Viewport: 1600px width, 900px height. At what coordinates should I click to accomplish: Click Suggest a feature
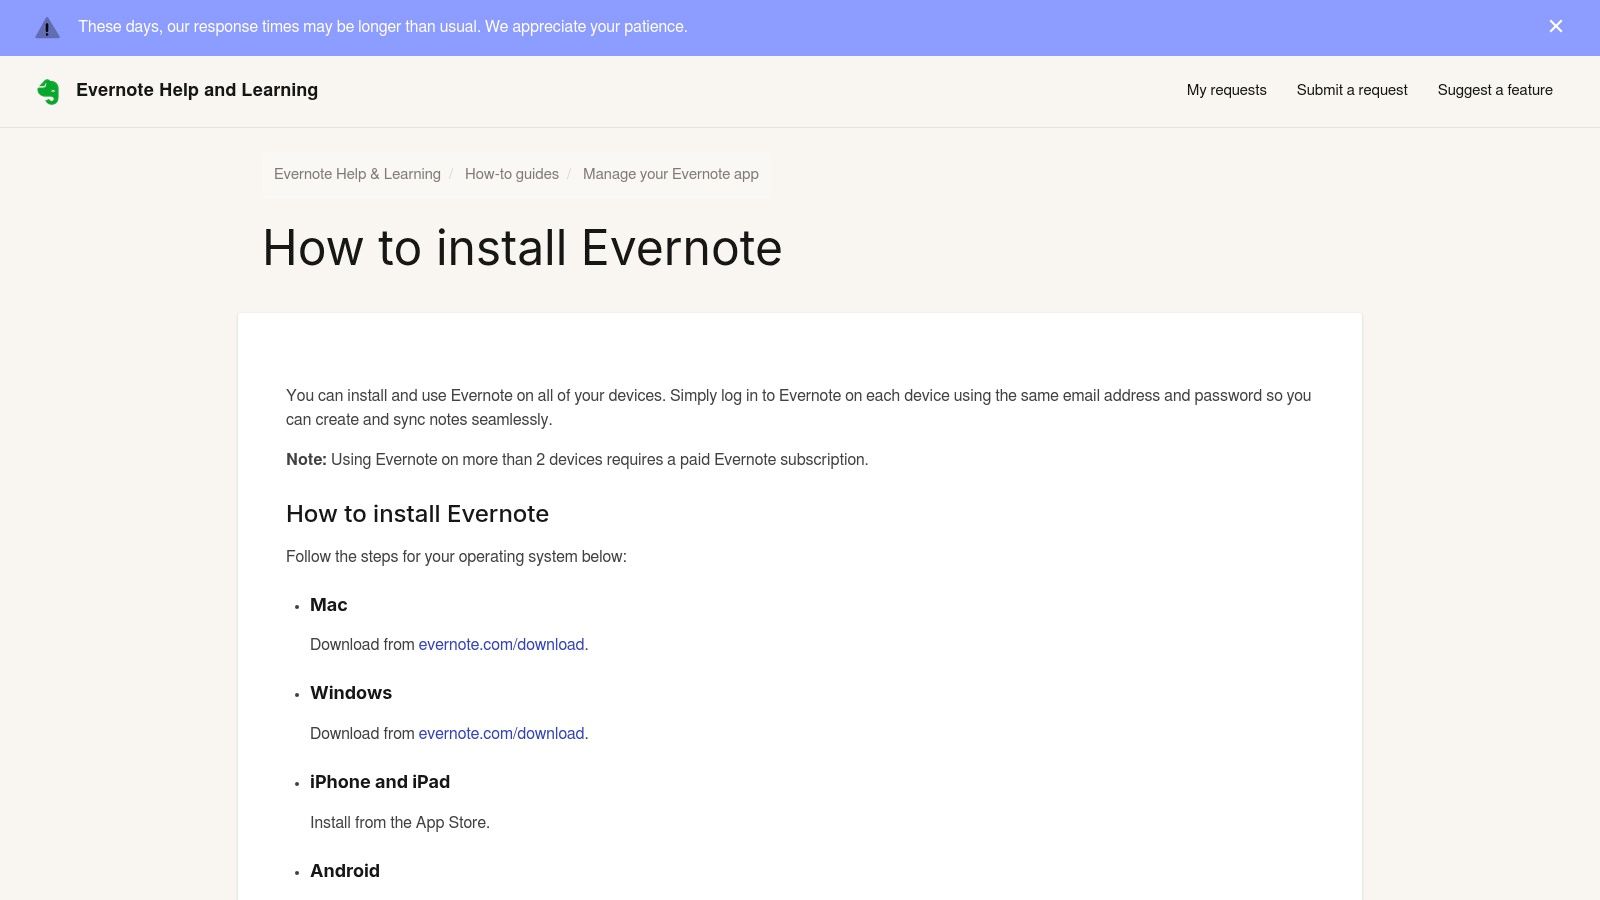[1494, 90]
